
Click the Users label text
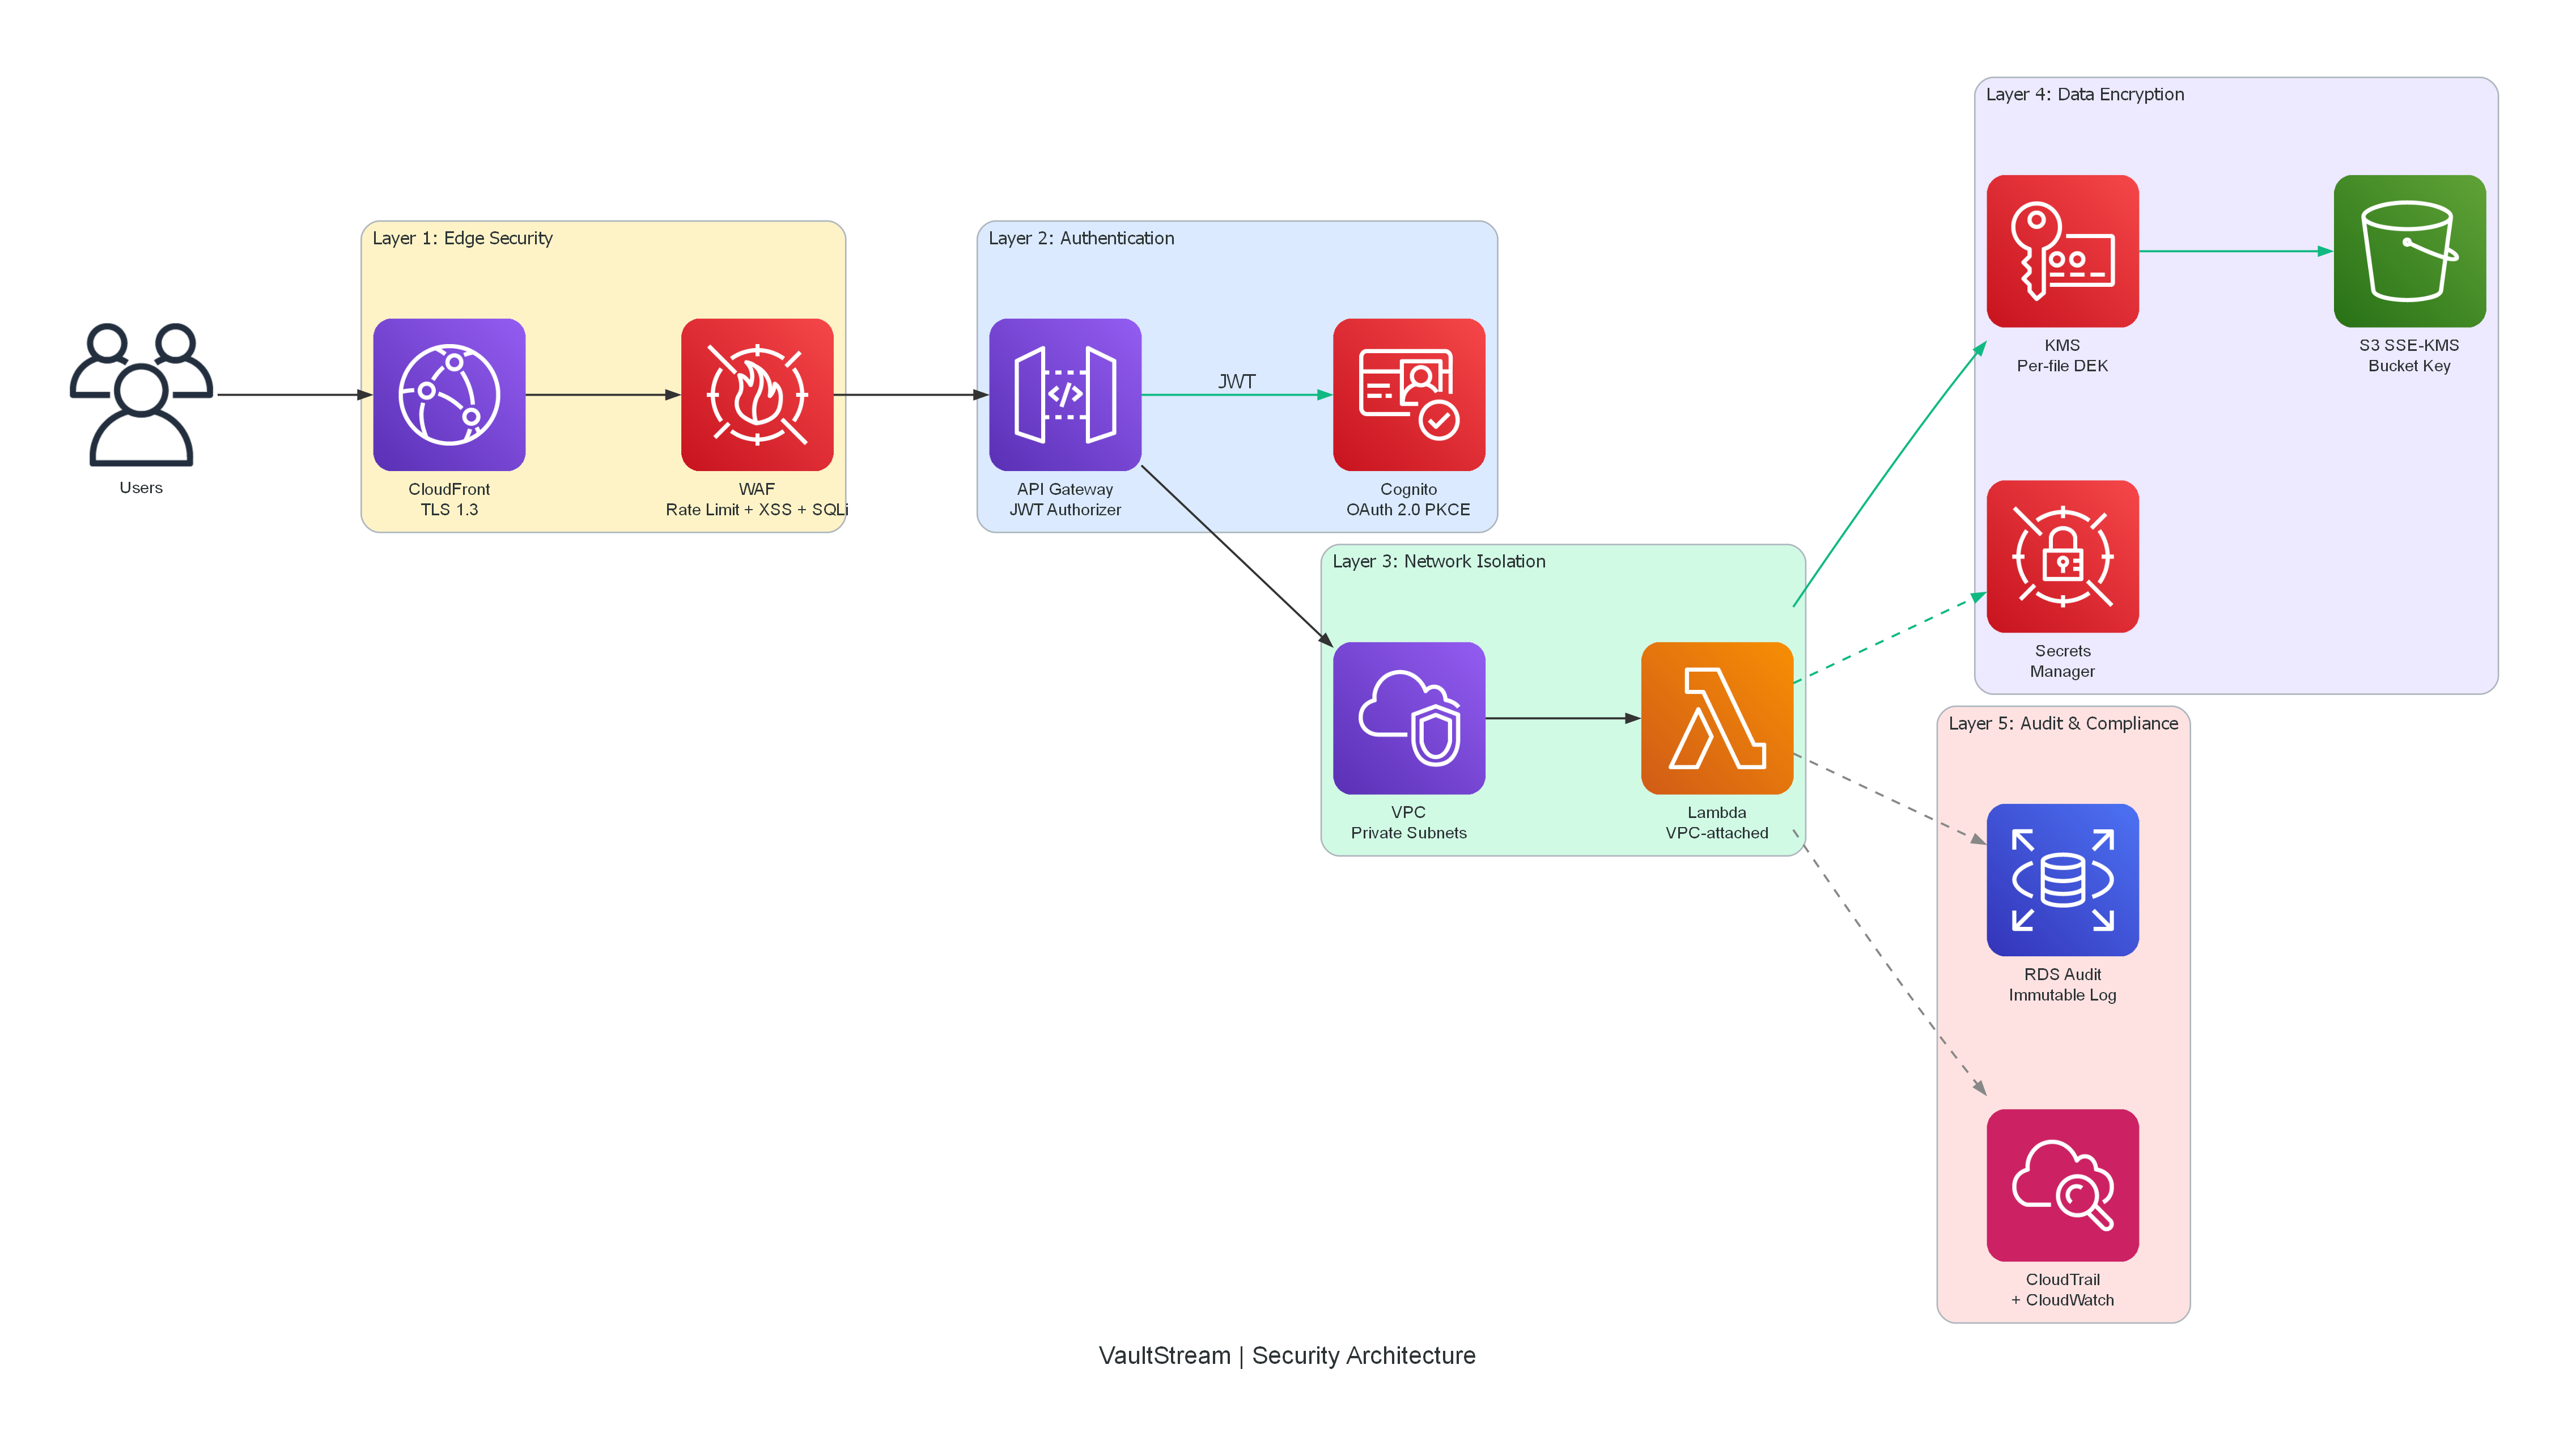pos(141,488)
